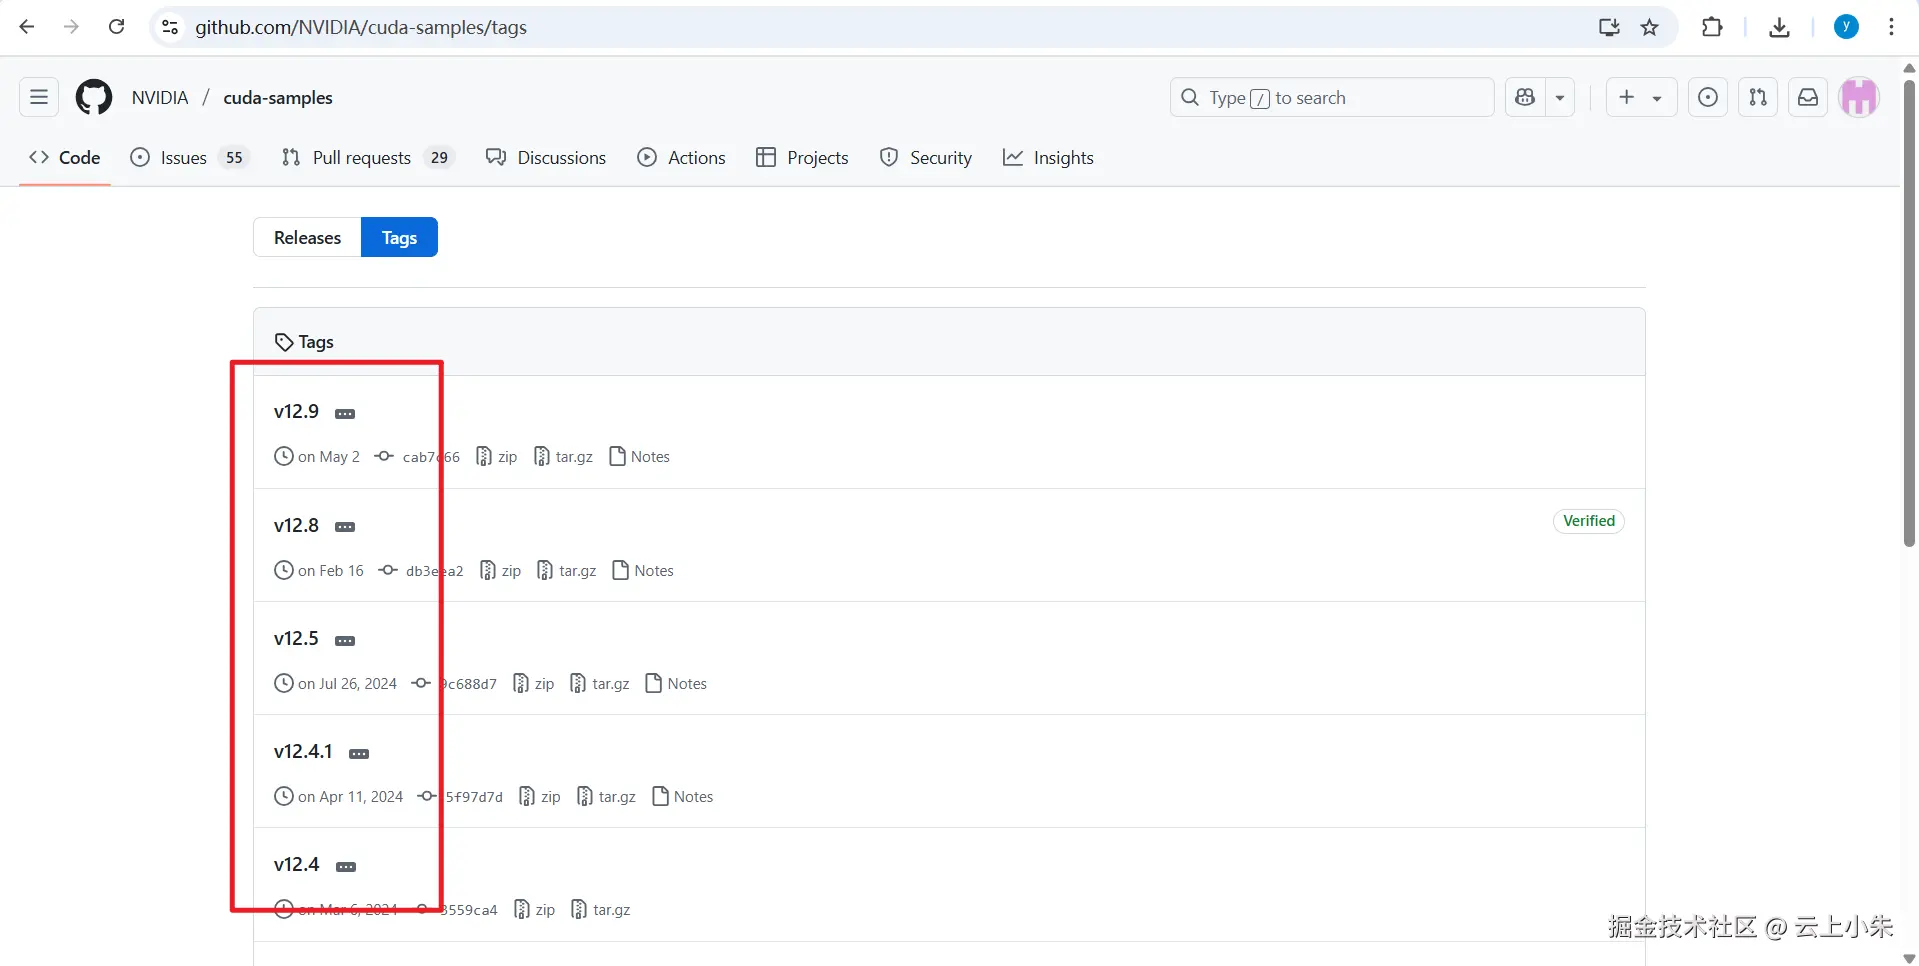View site information icon in address bar
Screen dimensions: 1919x966
pyautogui.click(x=170, y=27)
